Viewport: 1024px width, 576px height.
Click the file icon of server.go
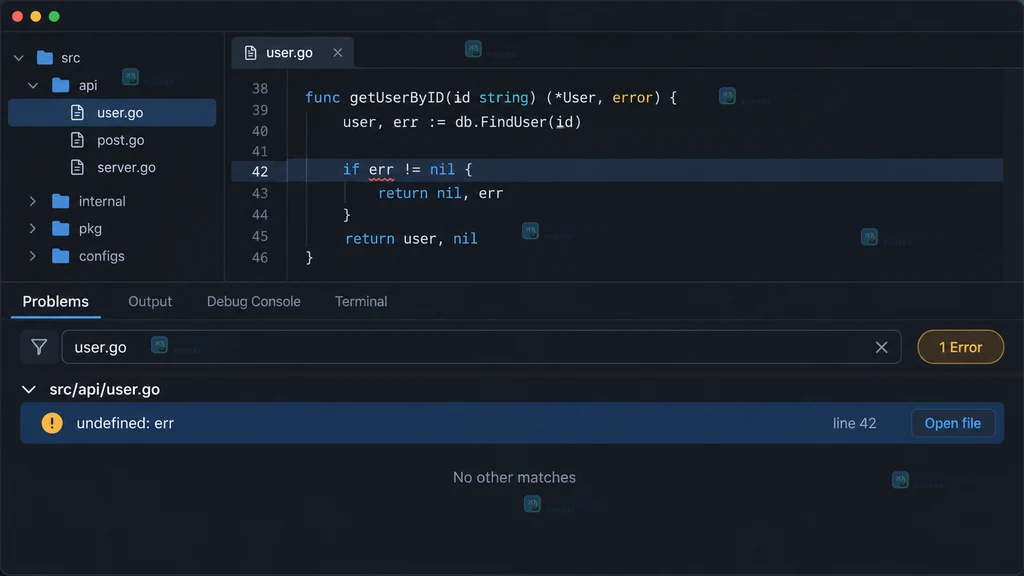(77, 167)
